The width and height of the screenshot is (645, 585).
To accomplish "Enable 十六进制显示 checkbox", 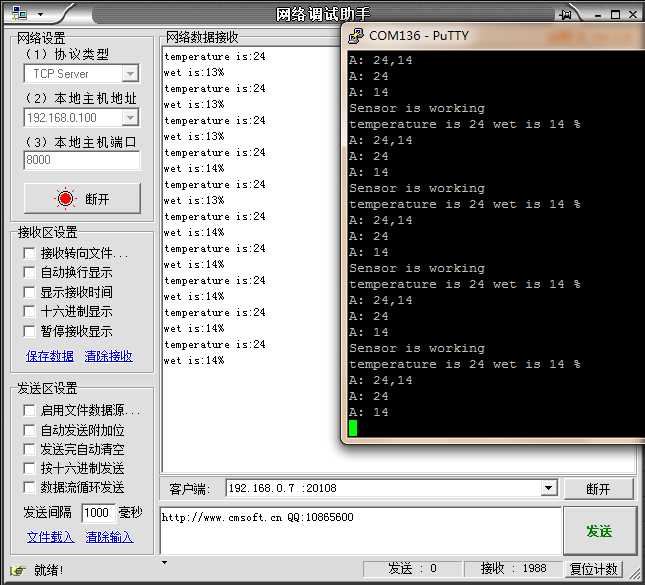I will (29, 311).
